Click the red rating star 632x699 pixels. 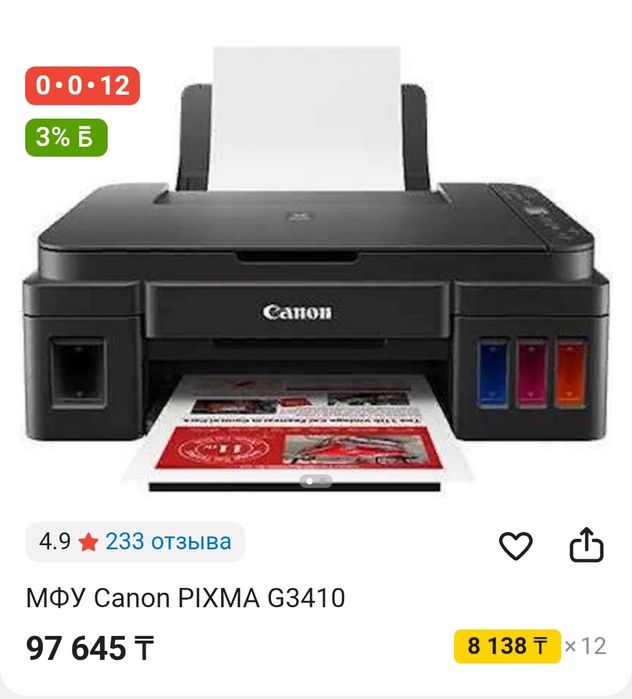[88, 543]
